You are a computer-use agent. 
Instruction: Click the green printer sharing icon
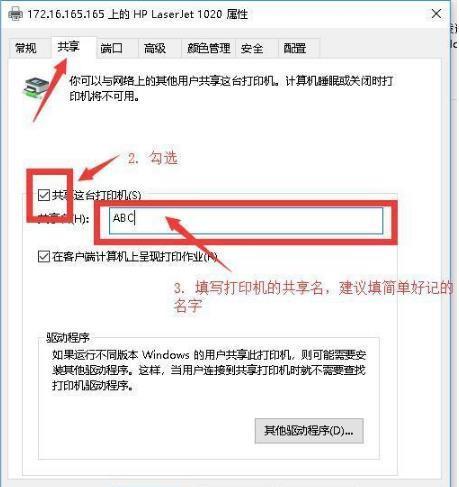point(36,87)
